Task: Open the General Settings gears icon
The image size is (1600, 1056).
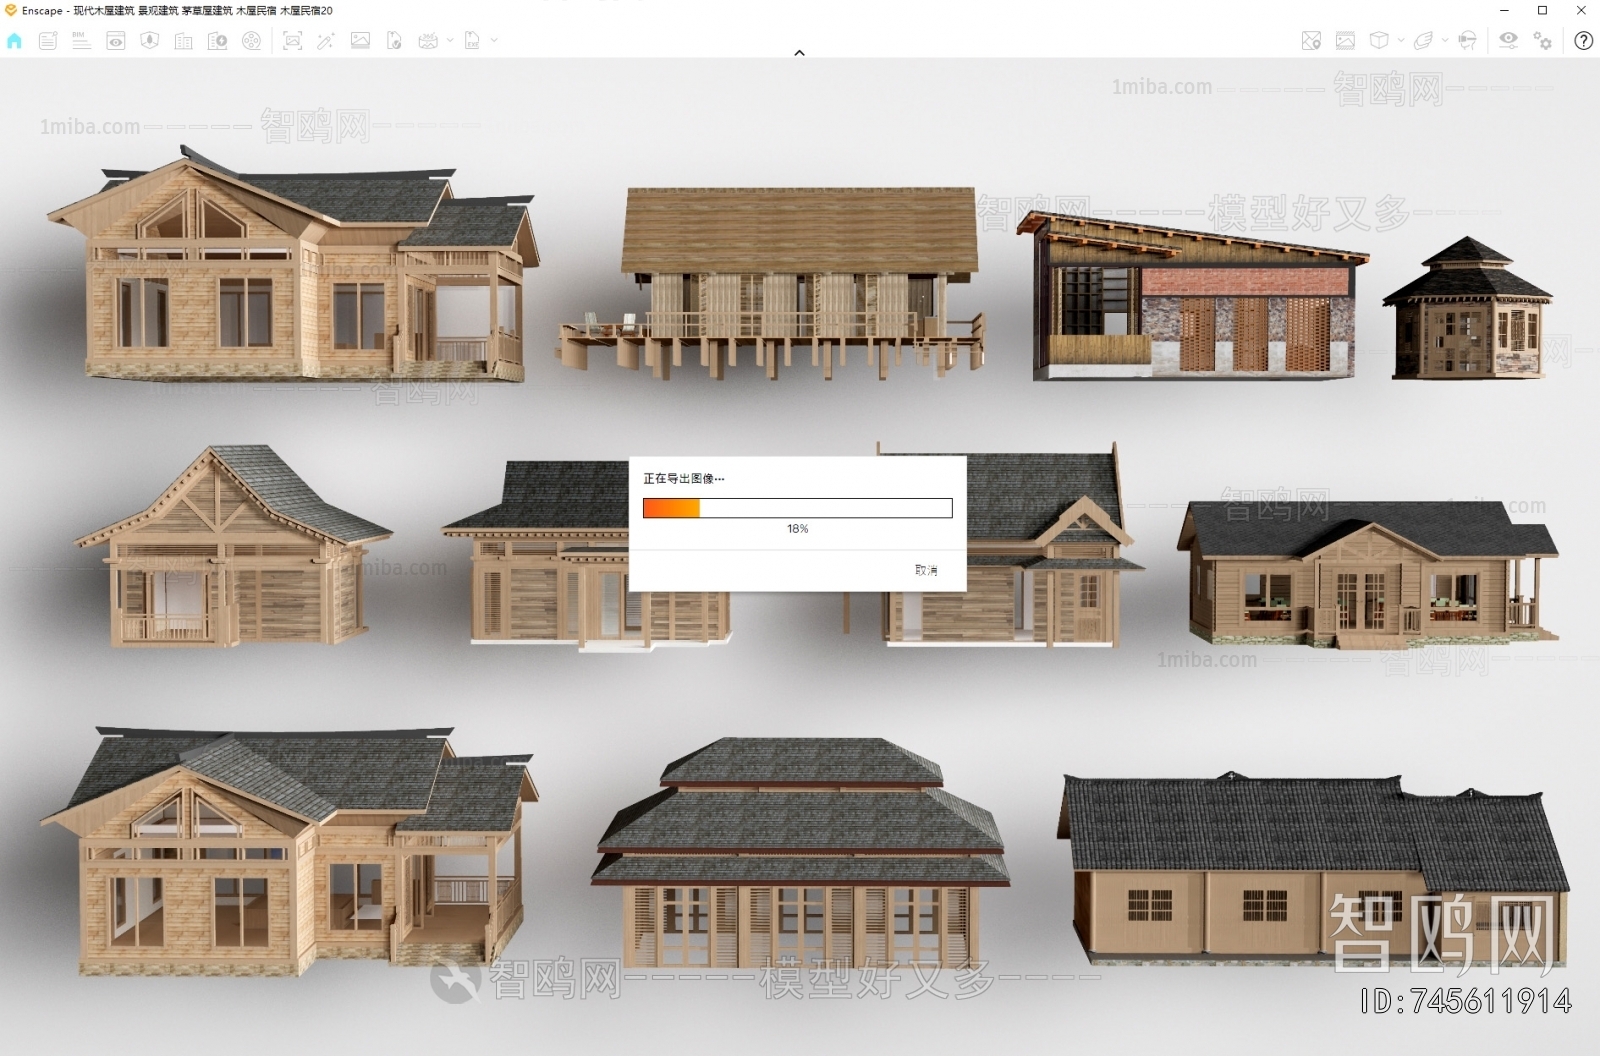Action: [x=1542, y=40]
